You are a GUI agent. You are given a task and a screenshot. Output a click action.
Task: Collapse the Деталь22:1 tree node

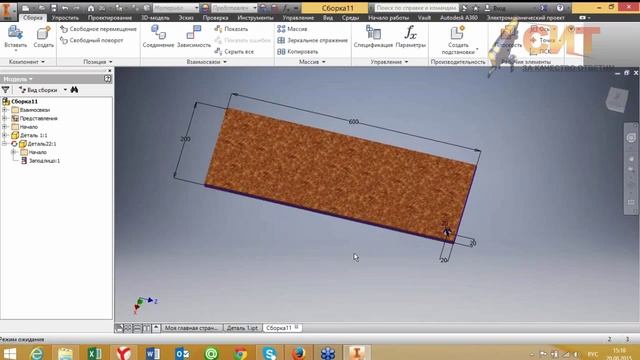click(5, 144)
